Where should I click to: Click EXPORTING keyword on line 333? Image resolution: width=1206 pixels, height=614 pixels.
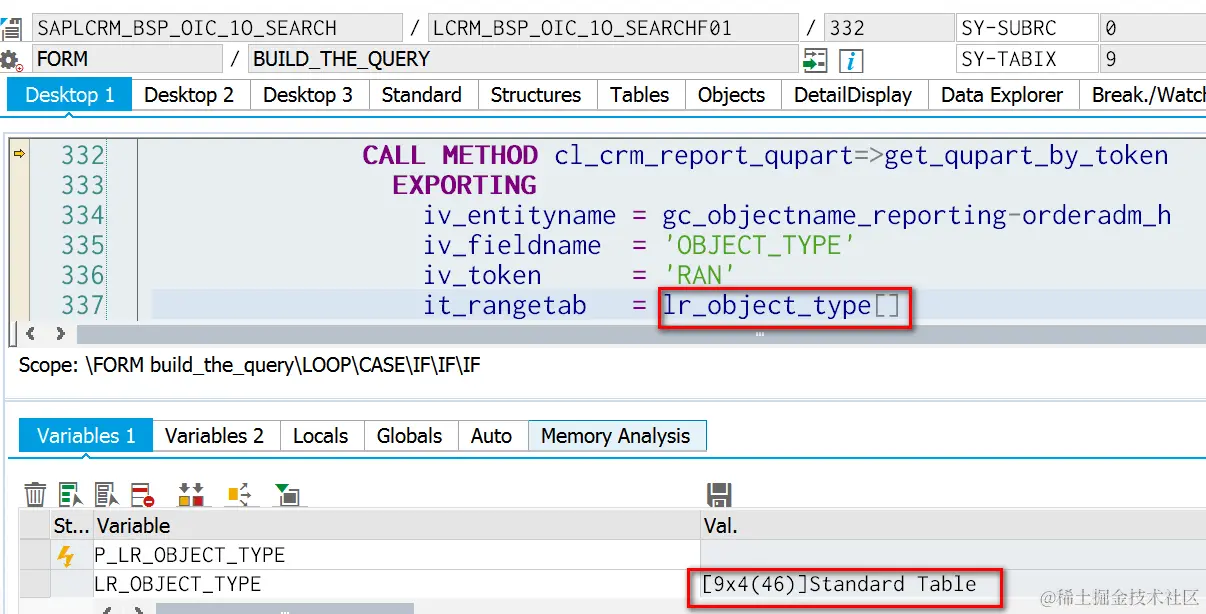(465, 185)
